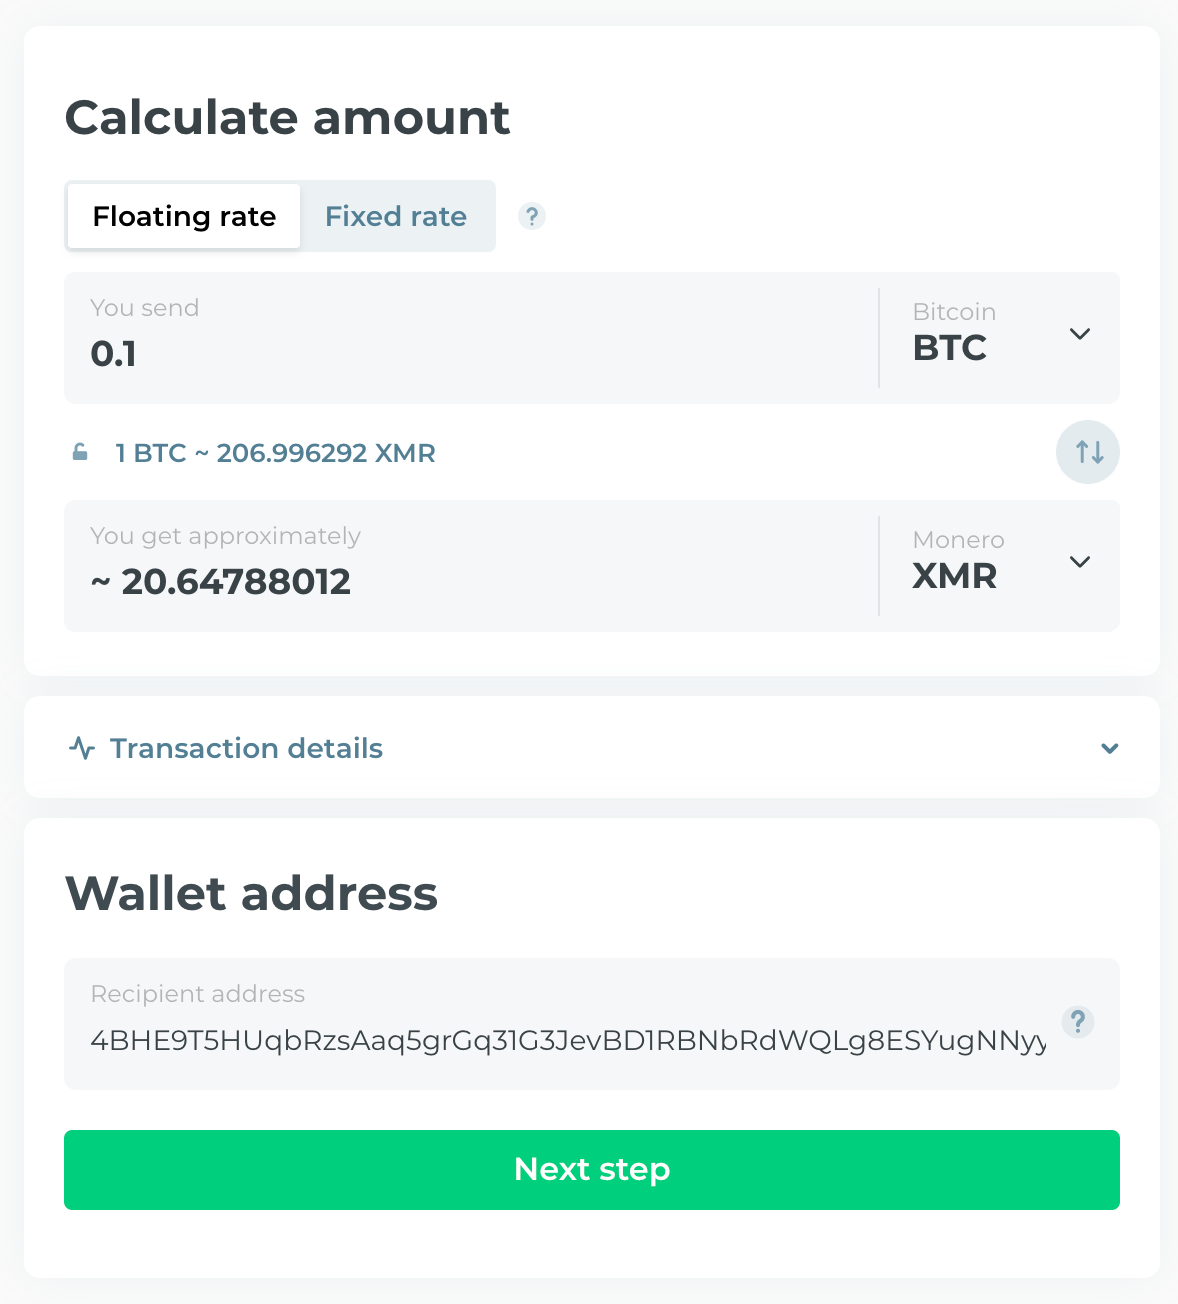Click the recipient address help icon
Screen dimensions: 1178x1304
(1077, 1022)
